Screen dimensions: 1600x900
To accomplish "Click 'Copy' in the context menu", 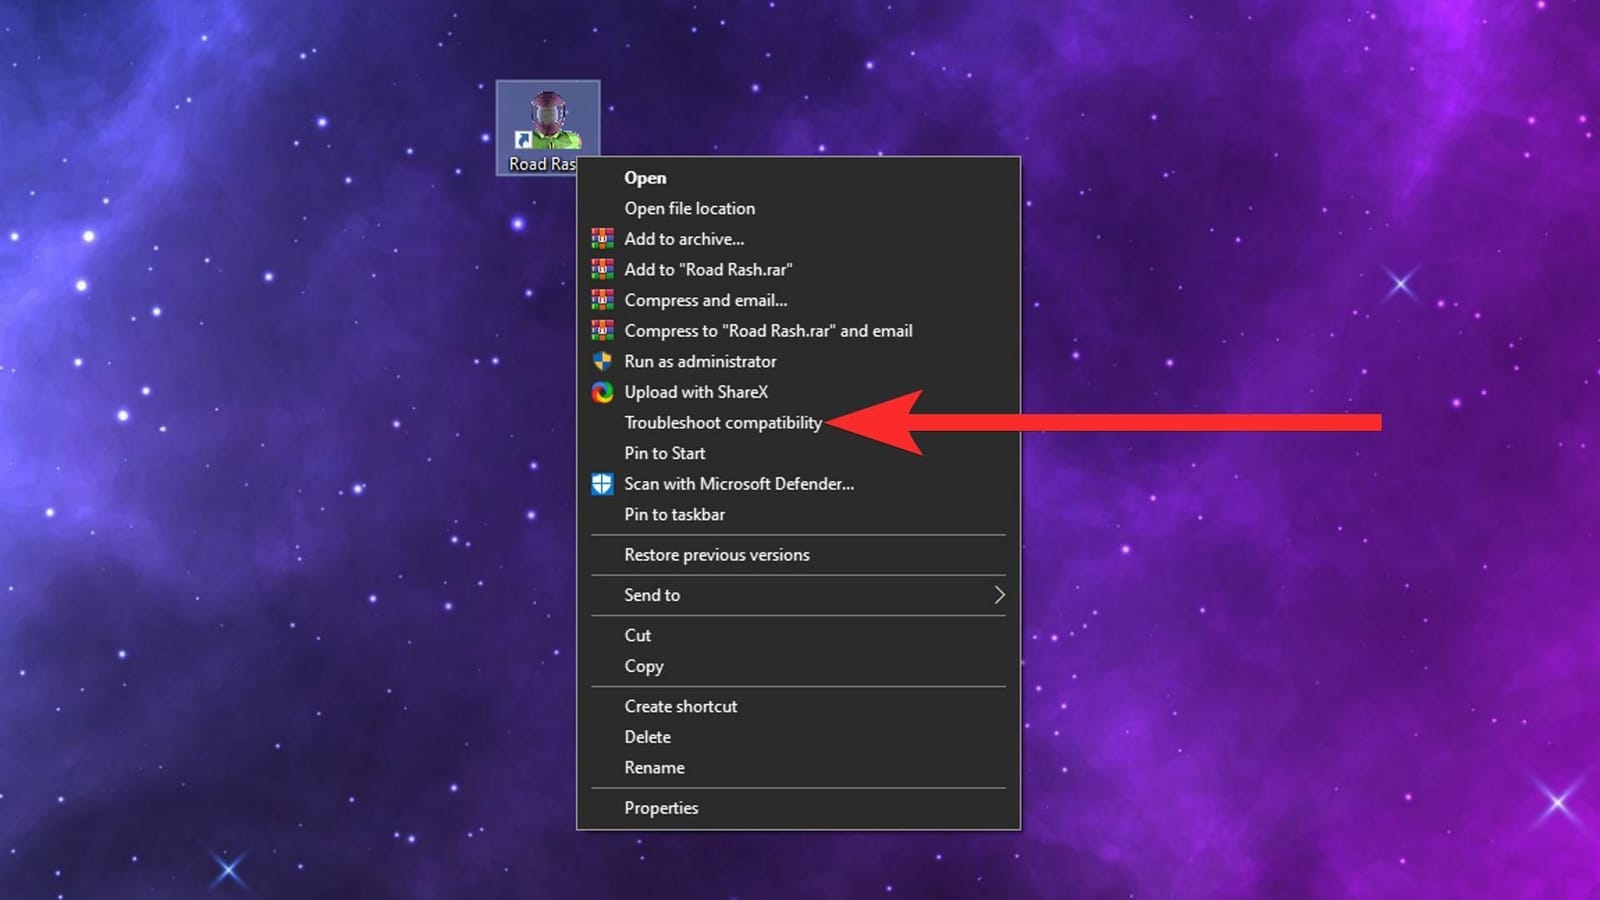I will (x=643, y=666).
